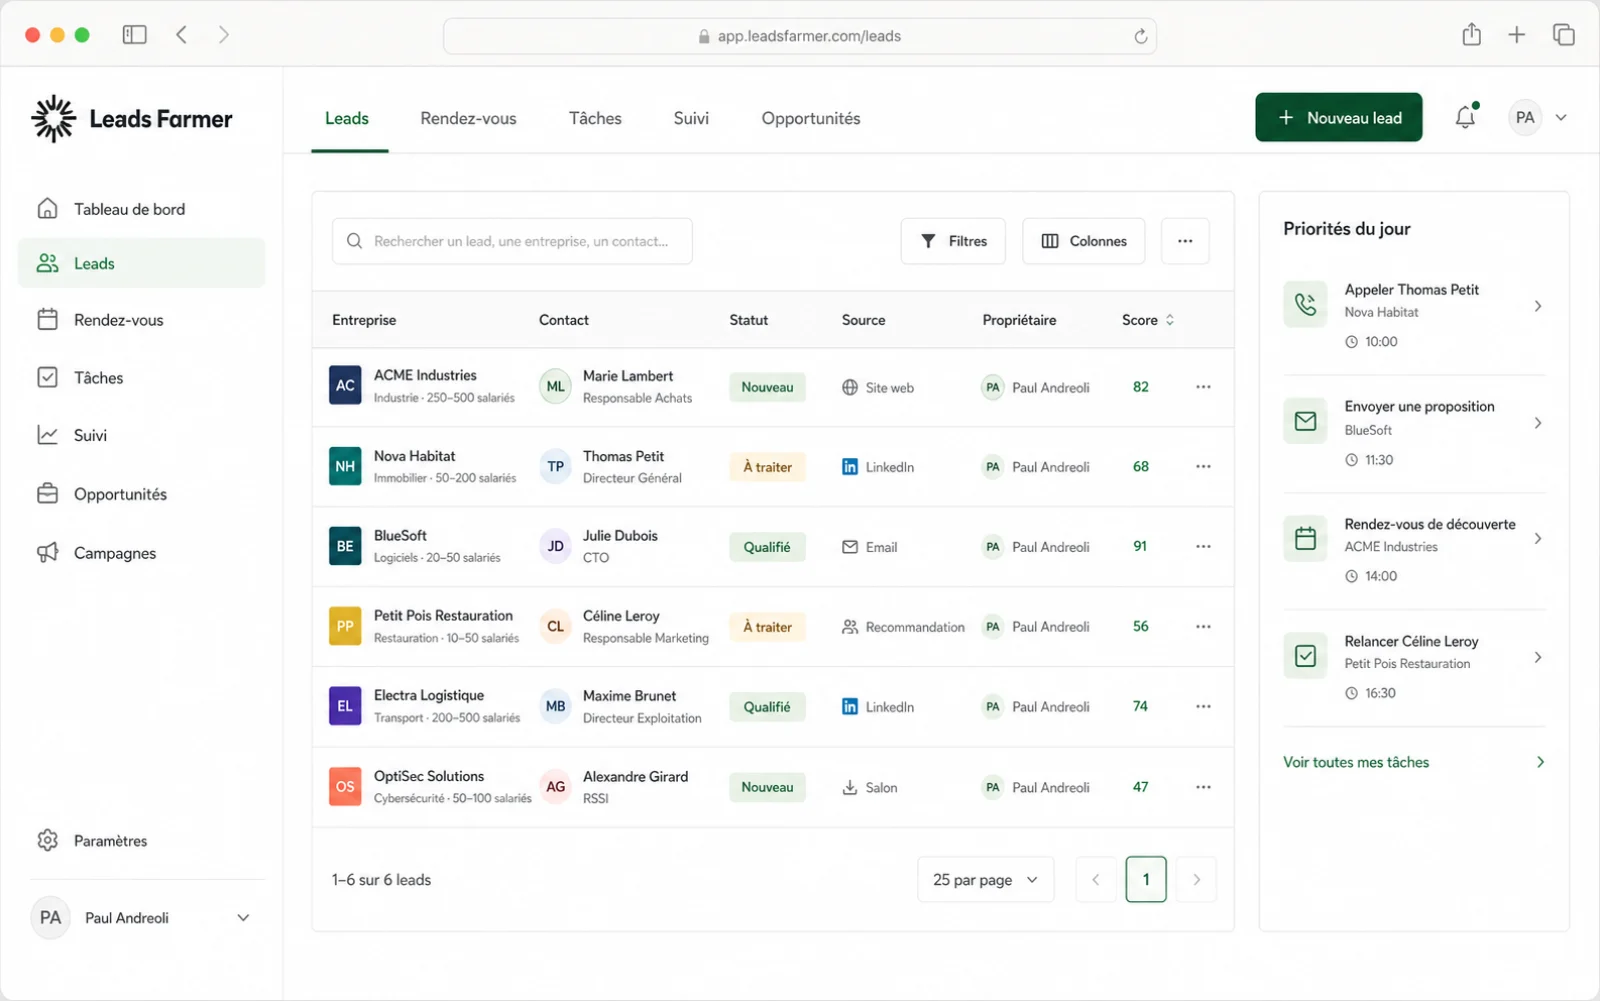Click the calendar icon for Rendez-vous de découverte

(1305, 538)
